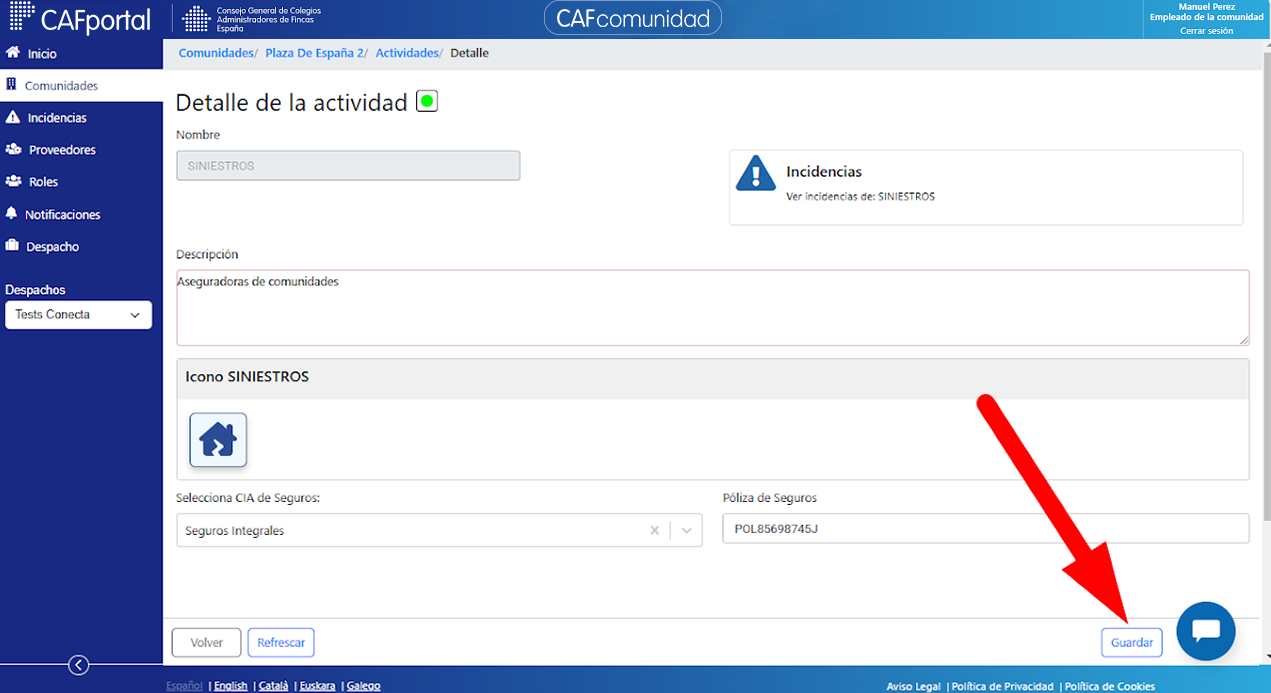Toggle the green activity status indicator
Viewport: 1271px width, 693px height.
click(x=427, y=101)
